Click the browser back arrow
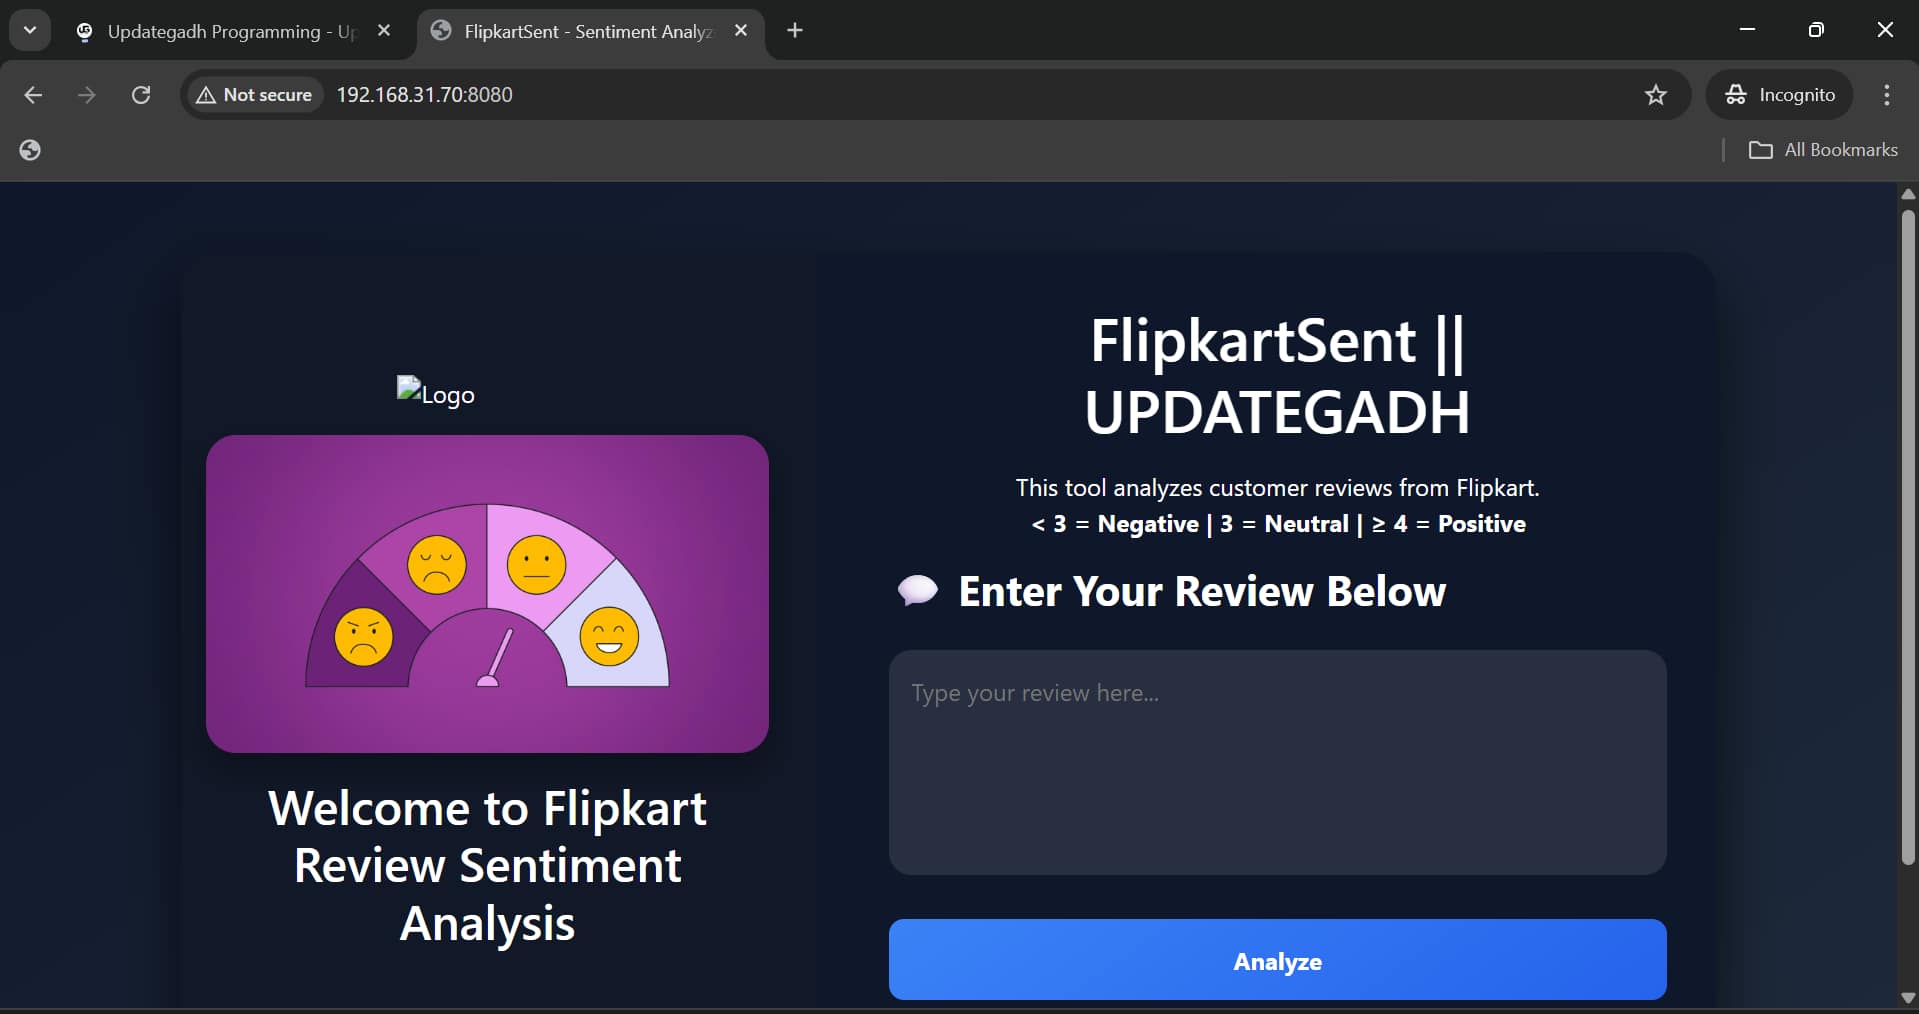Image resolution: width=1919 pixels, height=1014 pixels. [x=33, y=95]
